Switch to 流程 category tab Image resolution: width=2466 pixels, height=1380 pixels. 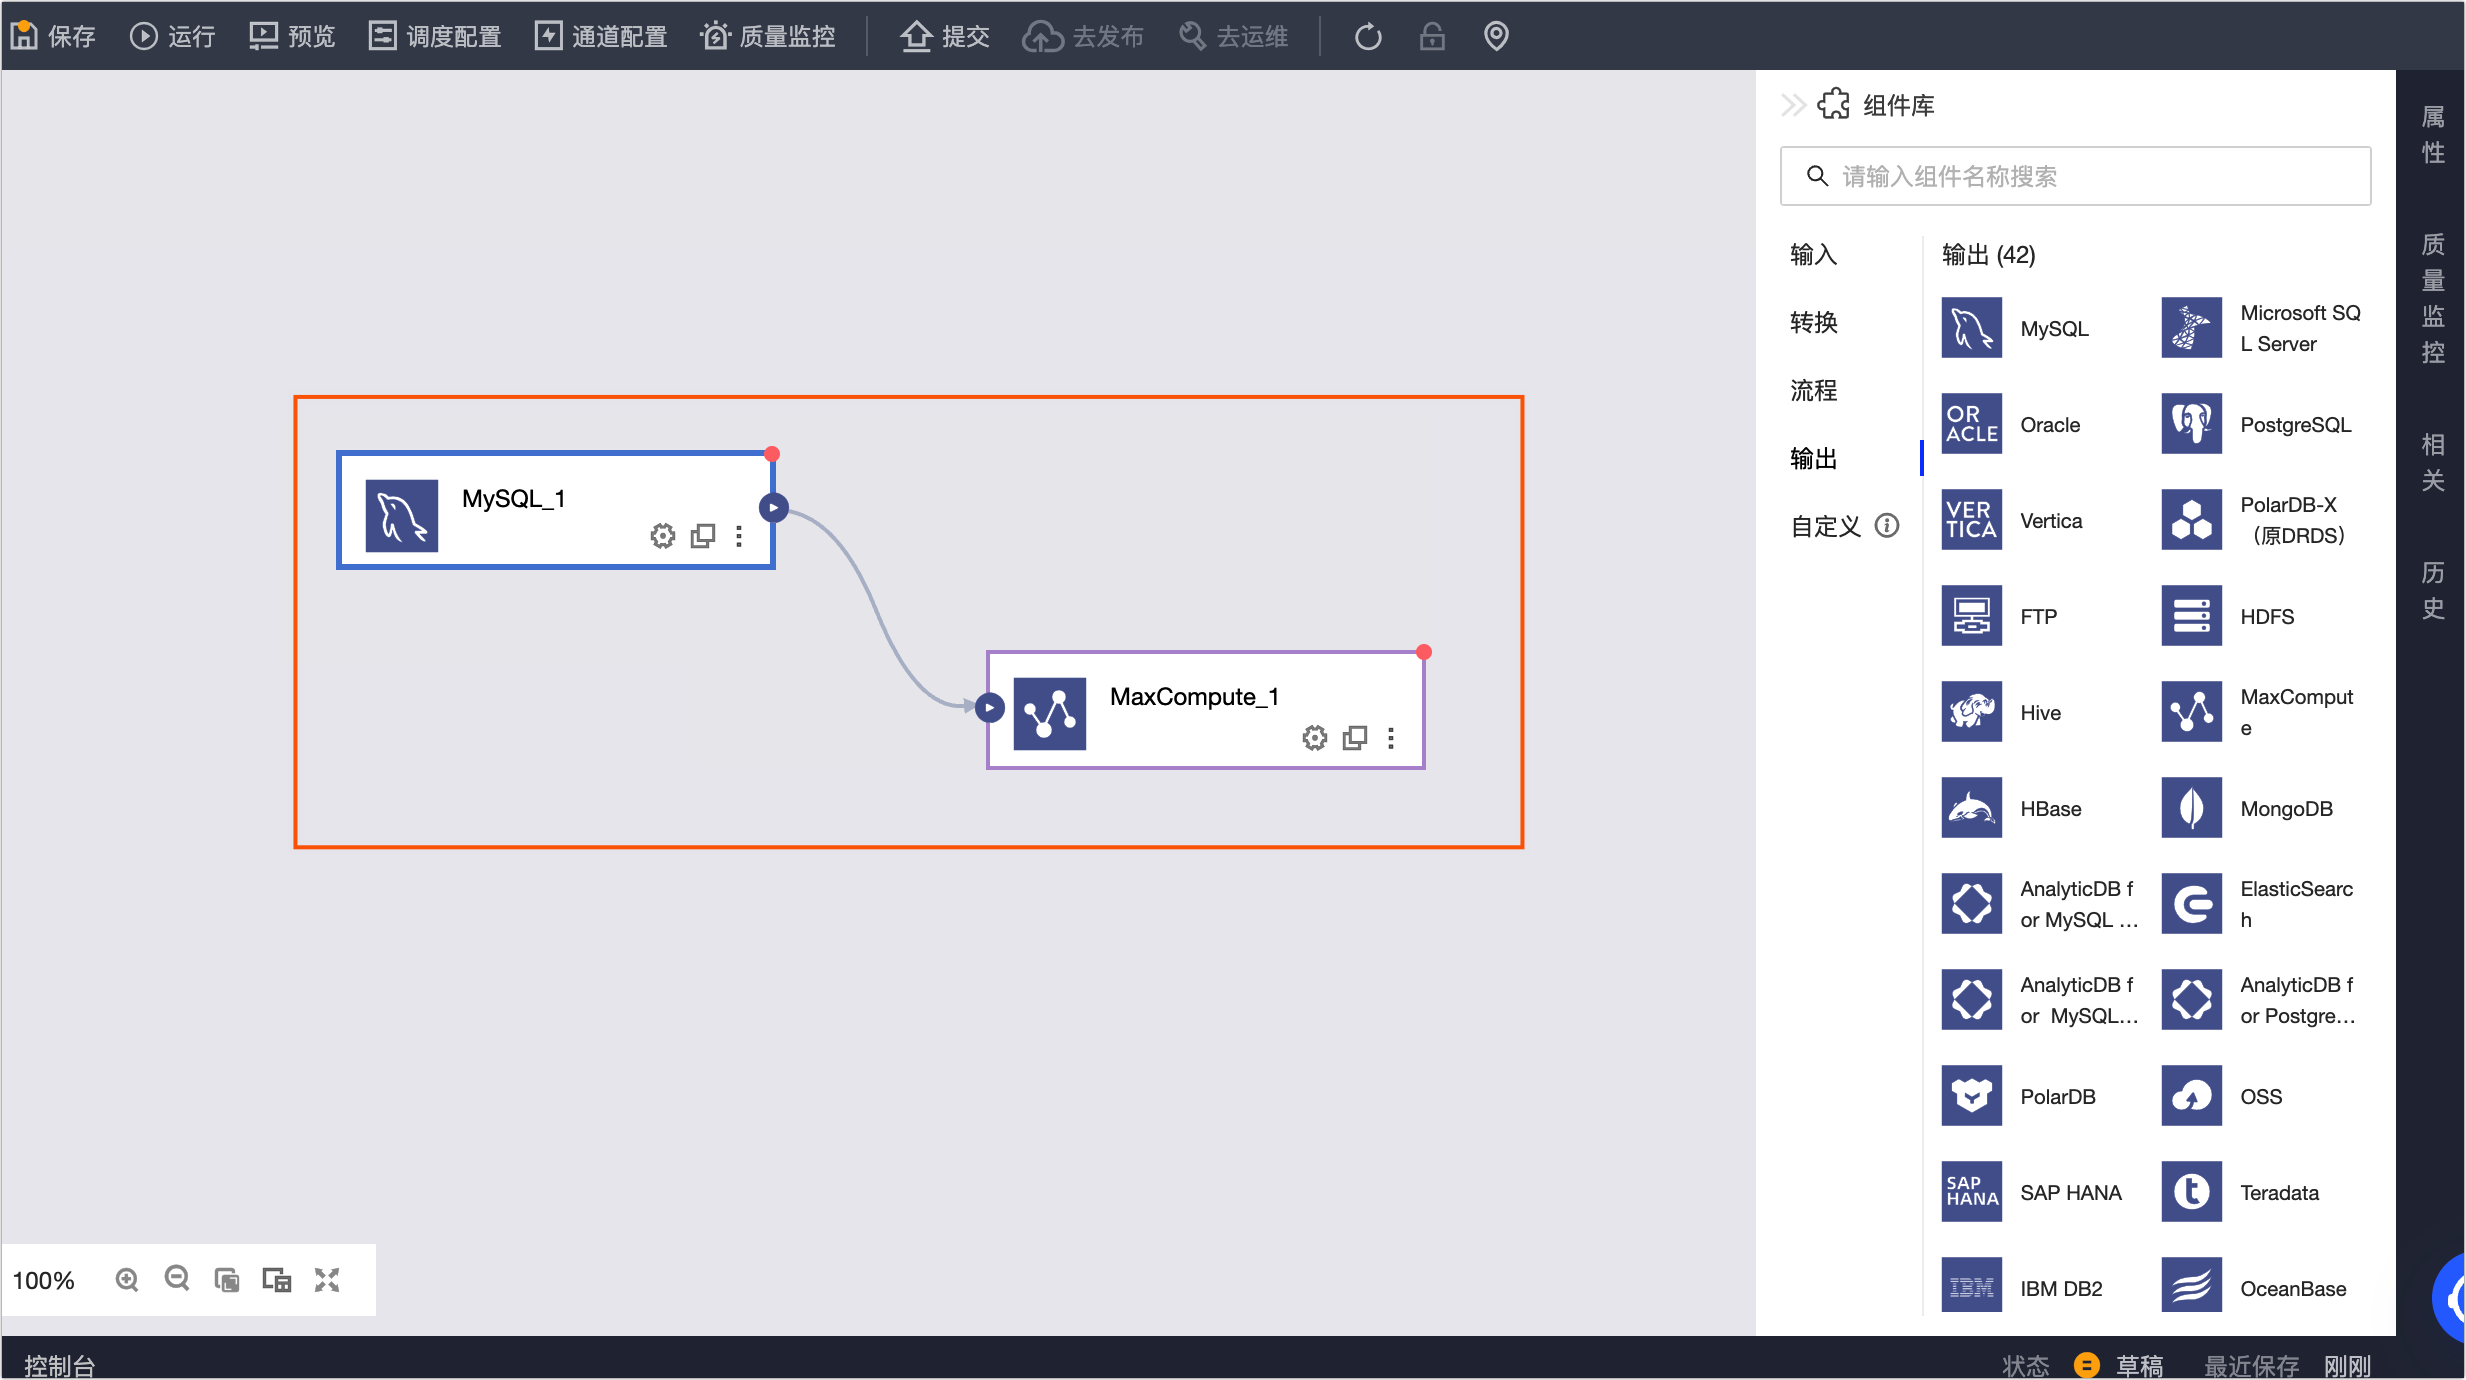pos(1813,391)
